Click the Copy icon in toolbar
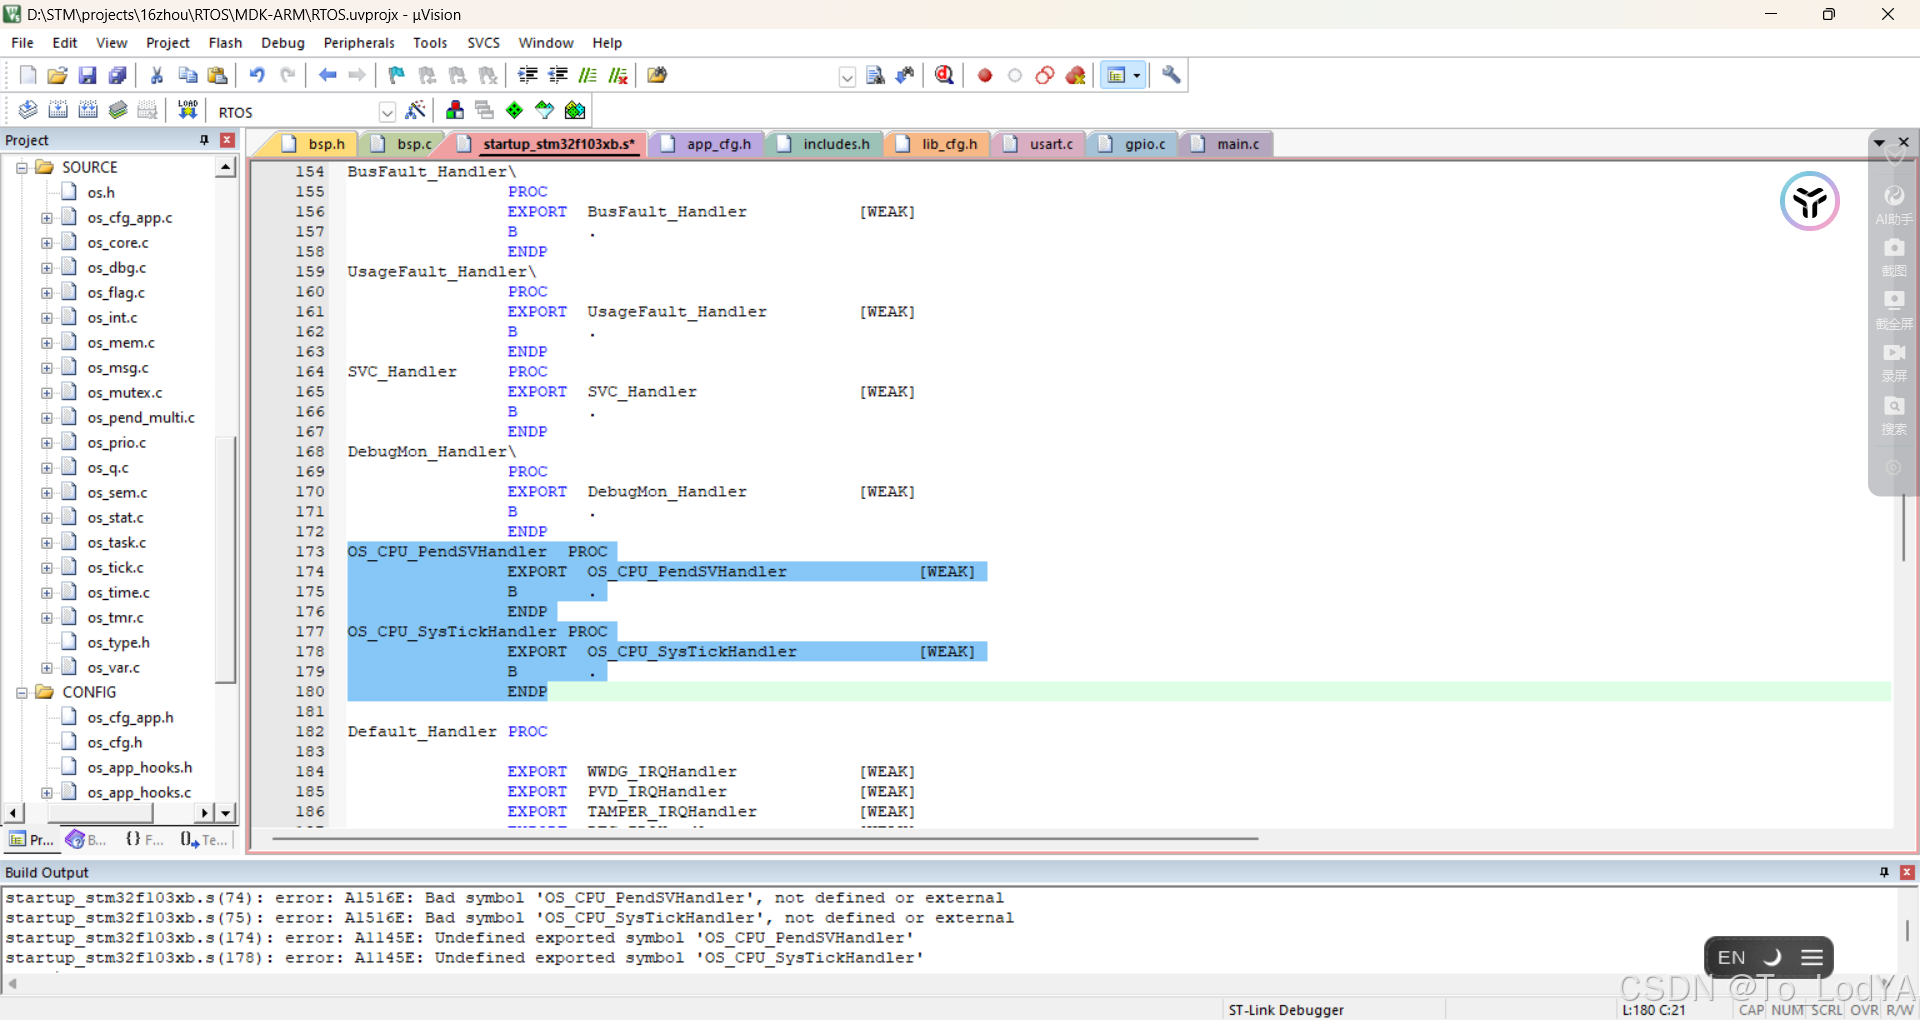Screen dimensions: 1920x1020 (x=187, y=75)
